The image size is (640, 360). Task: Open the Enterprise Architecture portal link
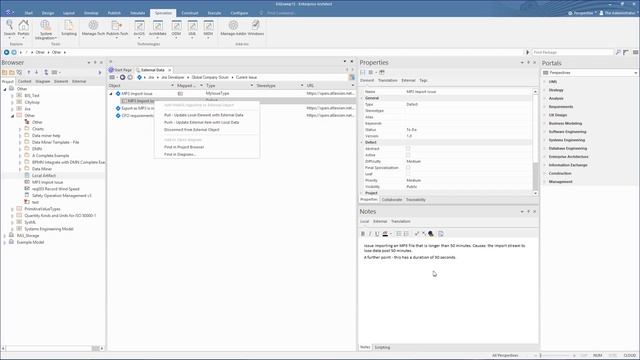569,157
